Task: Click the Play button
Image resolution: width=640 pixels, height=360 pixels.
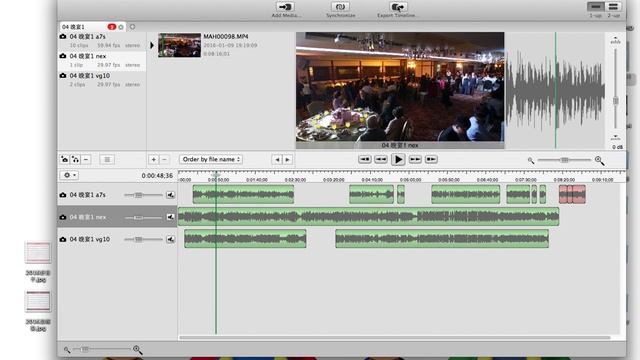Action: click(x=398, y=159)
